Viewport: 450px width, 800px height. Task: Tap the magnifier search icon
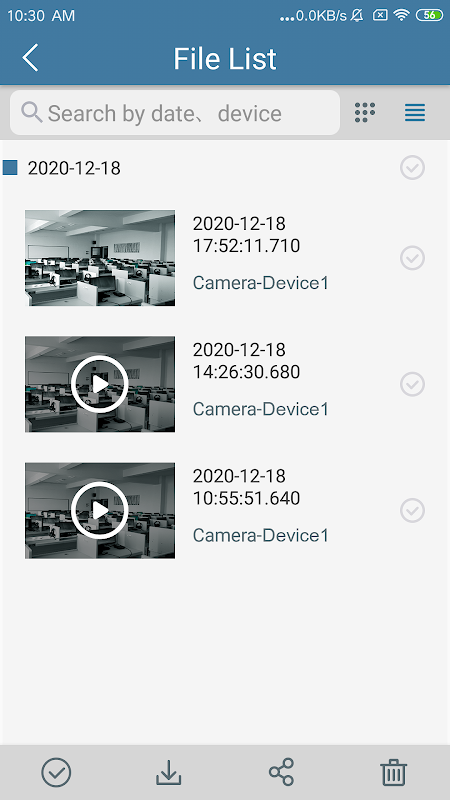click(32, 112)
